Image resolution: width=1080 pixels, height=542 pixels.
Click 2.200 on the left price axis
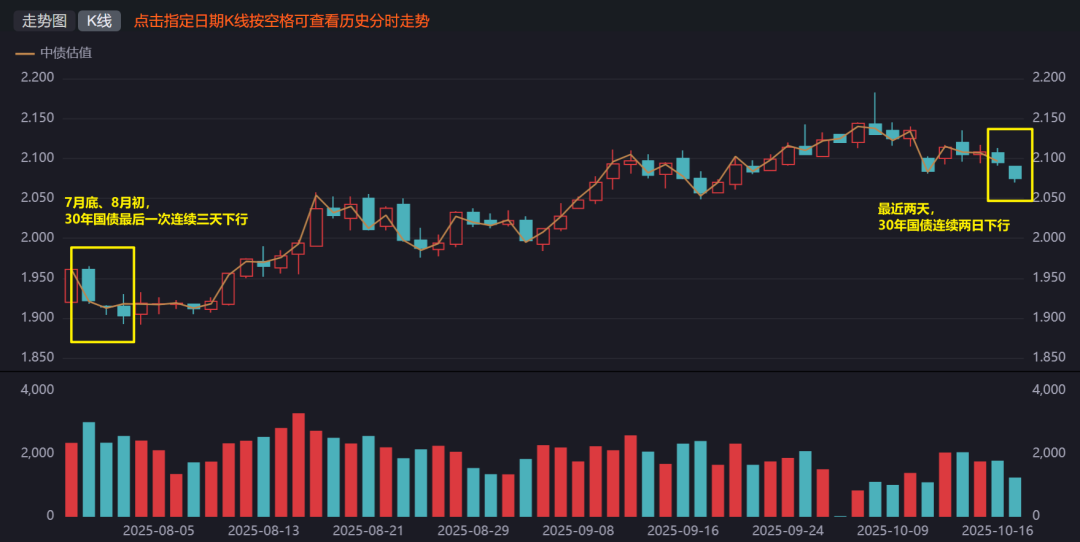click(x=37, y=77)
